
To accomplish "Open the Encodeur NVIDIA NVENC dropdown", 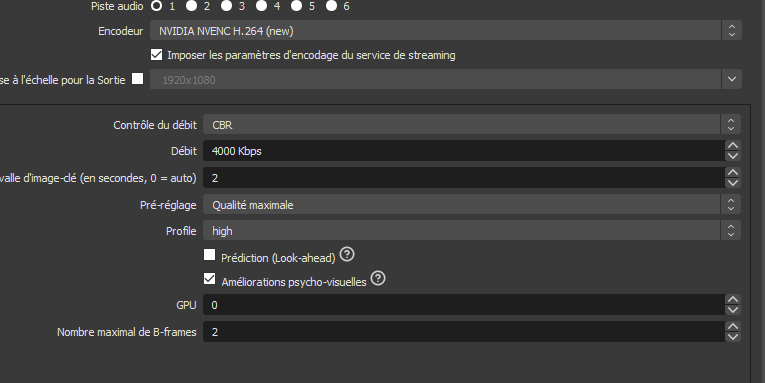I will (x=445, y=31).
